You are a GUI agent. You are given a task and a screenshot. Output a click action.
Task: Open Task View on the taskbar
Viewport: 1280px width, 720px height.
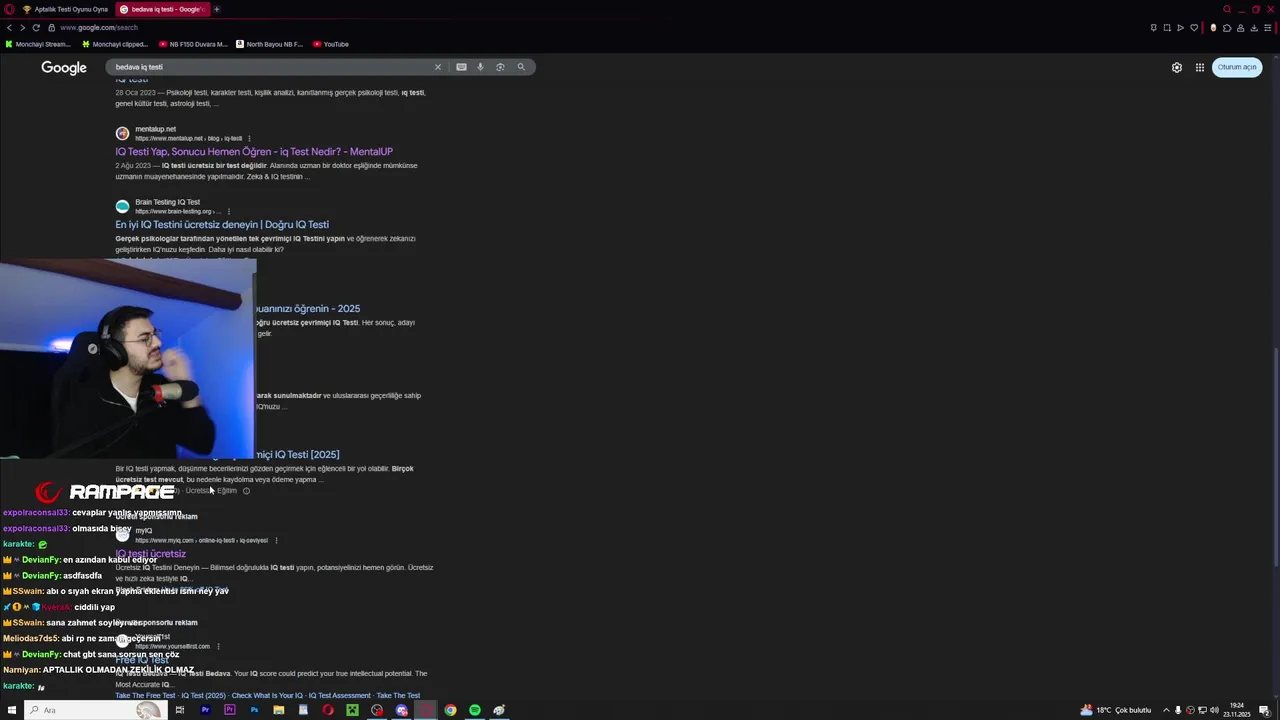[180, 710]
